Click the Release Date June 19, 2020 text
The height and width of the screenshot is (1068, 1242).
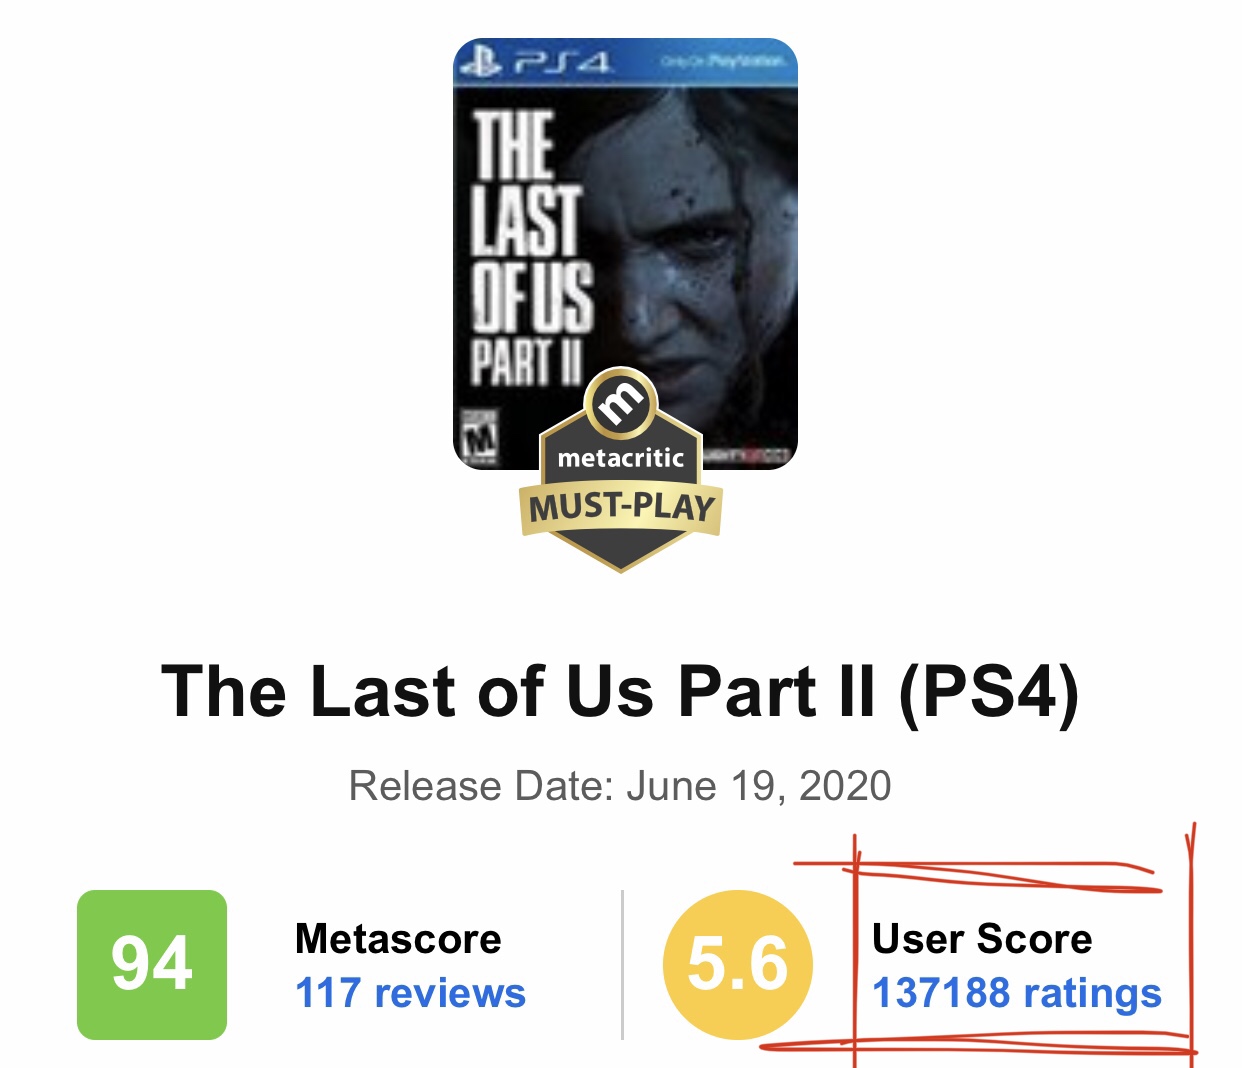(x=620, y=786)
